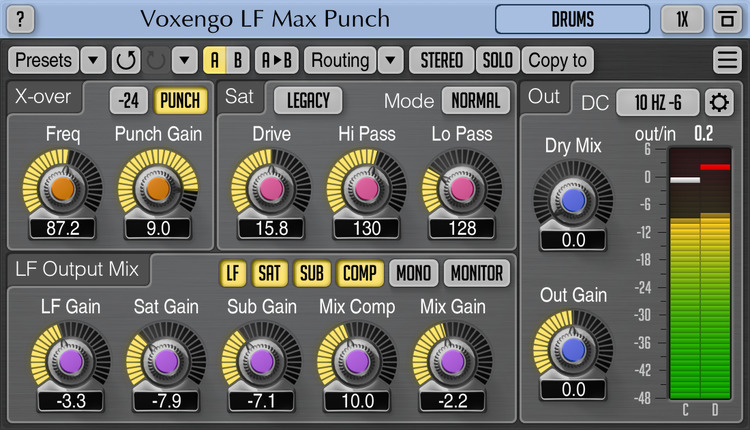Click the DRUMS instance name field
This screenshot has width=750, height=430.
click(573, 20)
